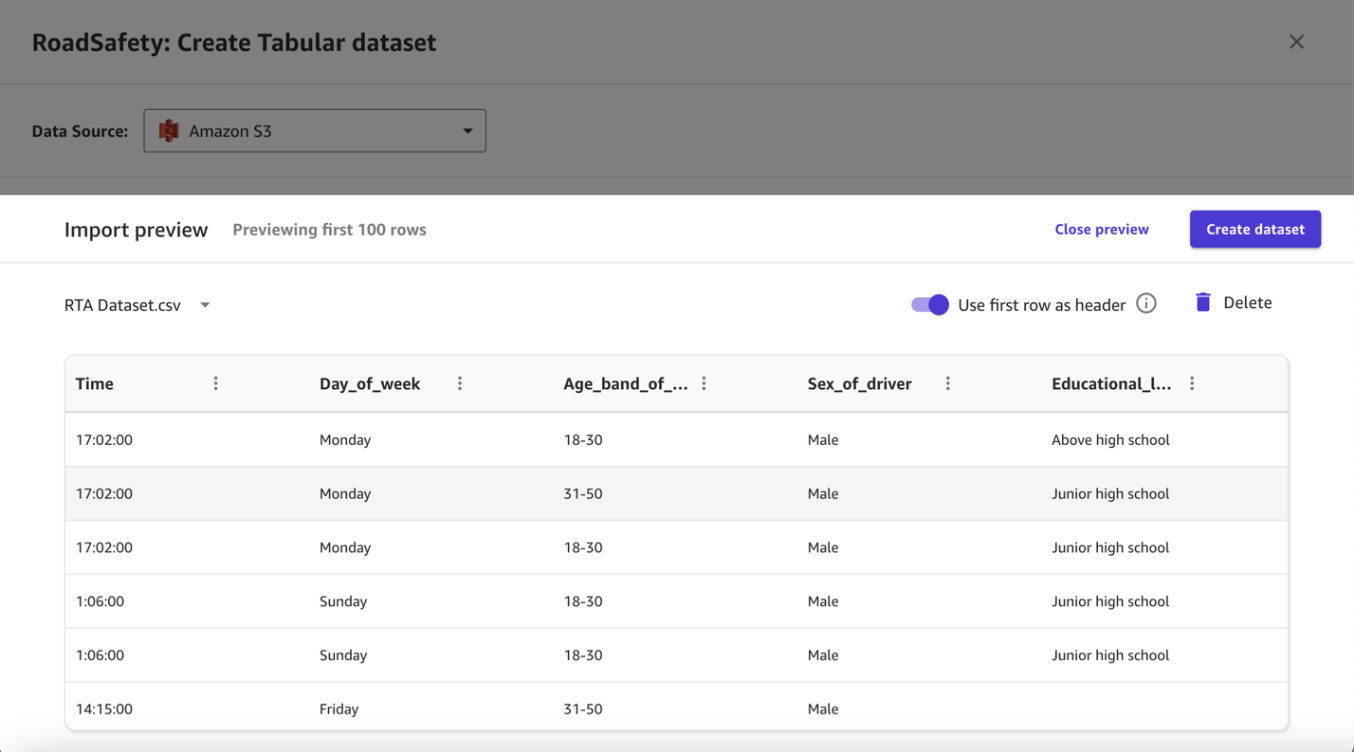Select the Sex_of_driver column header
The height and width of the screenshot is (752, 1354).
pos(859,384)
